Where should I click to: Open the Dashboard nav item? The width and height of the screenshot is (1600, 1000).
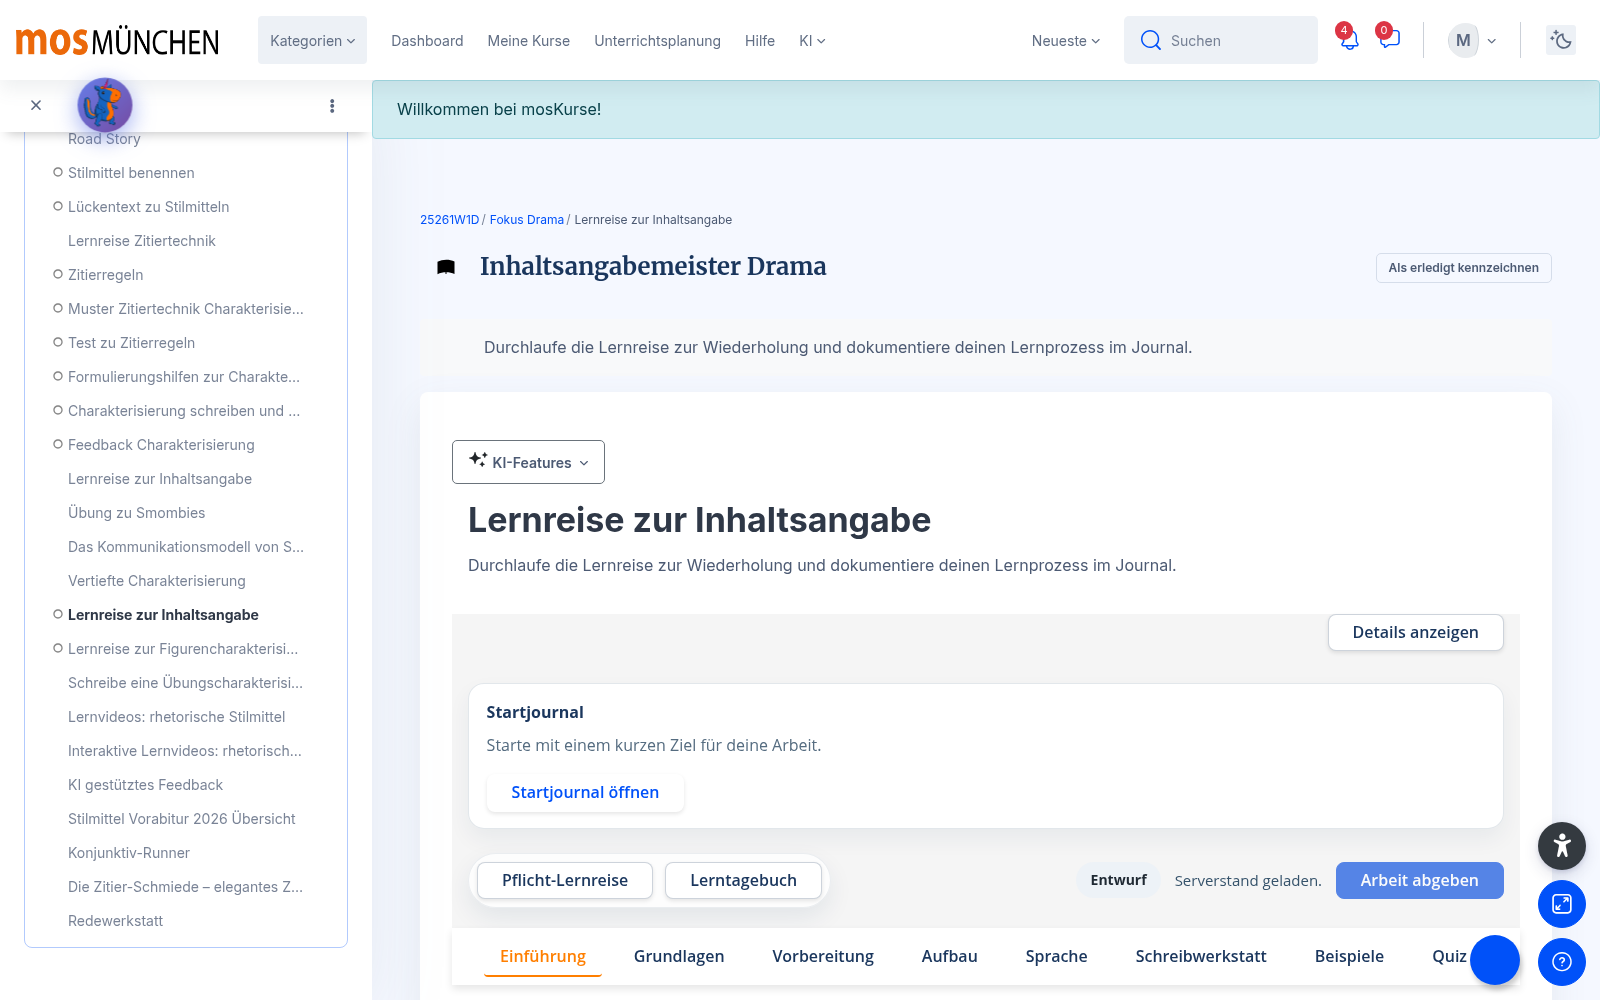(x=427, y=41)
